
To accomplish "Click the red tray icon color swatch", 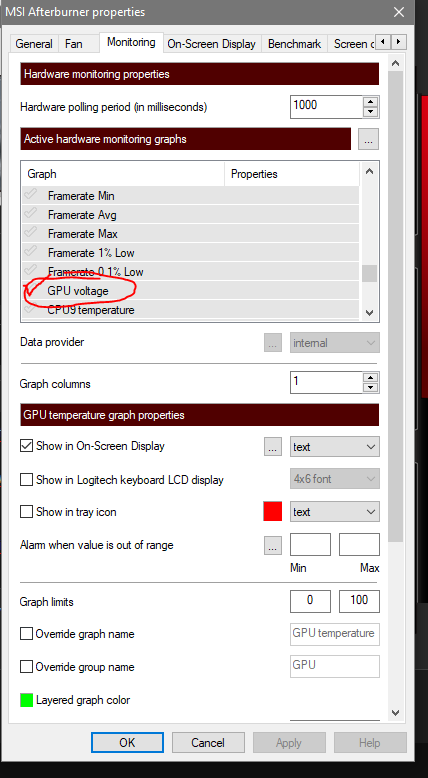I will point(272,512).
